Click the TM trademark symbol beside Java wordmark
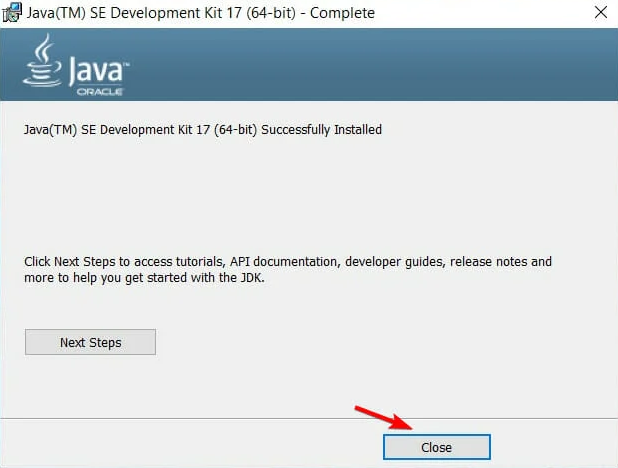Viewport: 618px width, 468px height. [127, 63]
